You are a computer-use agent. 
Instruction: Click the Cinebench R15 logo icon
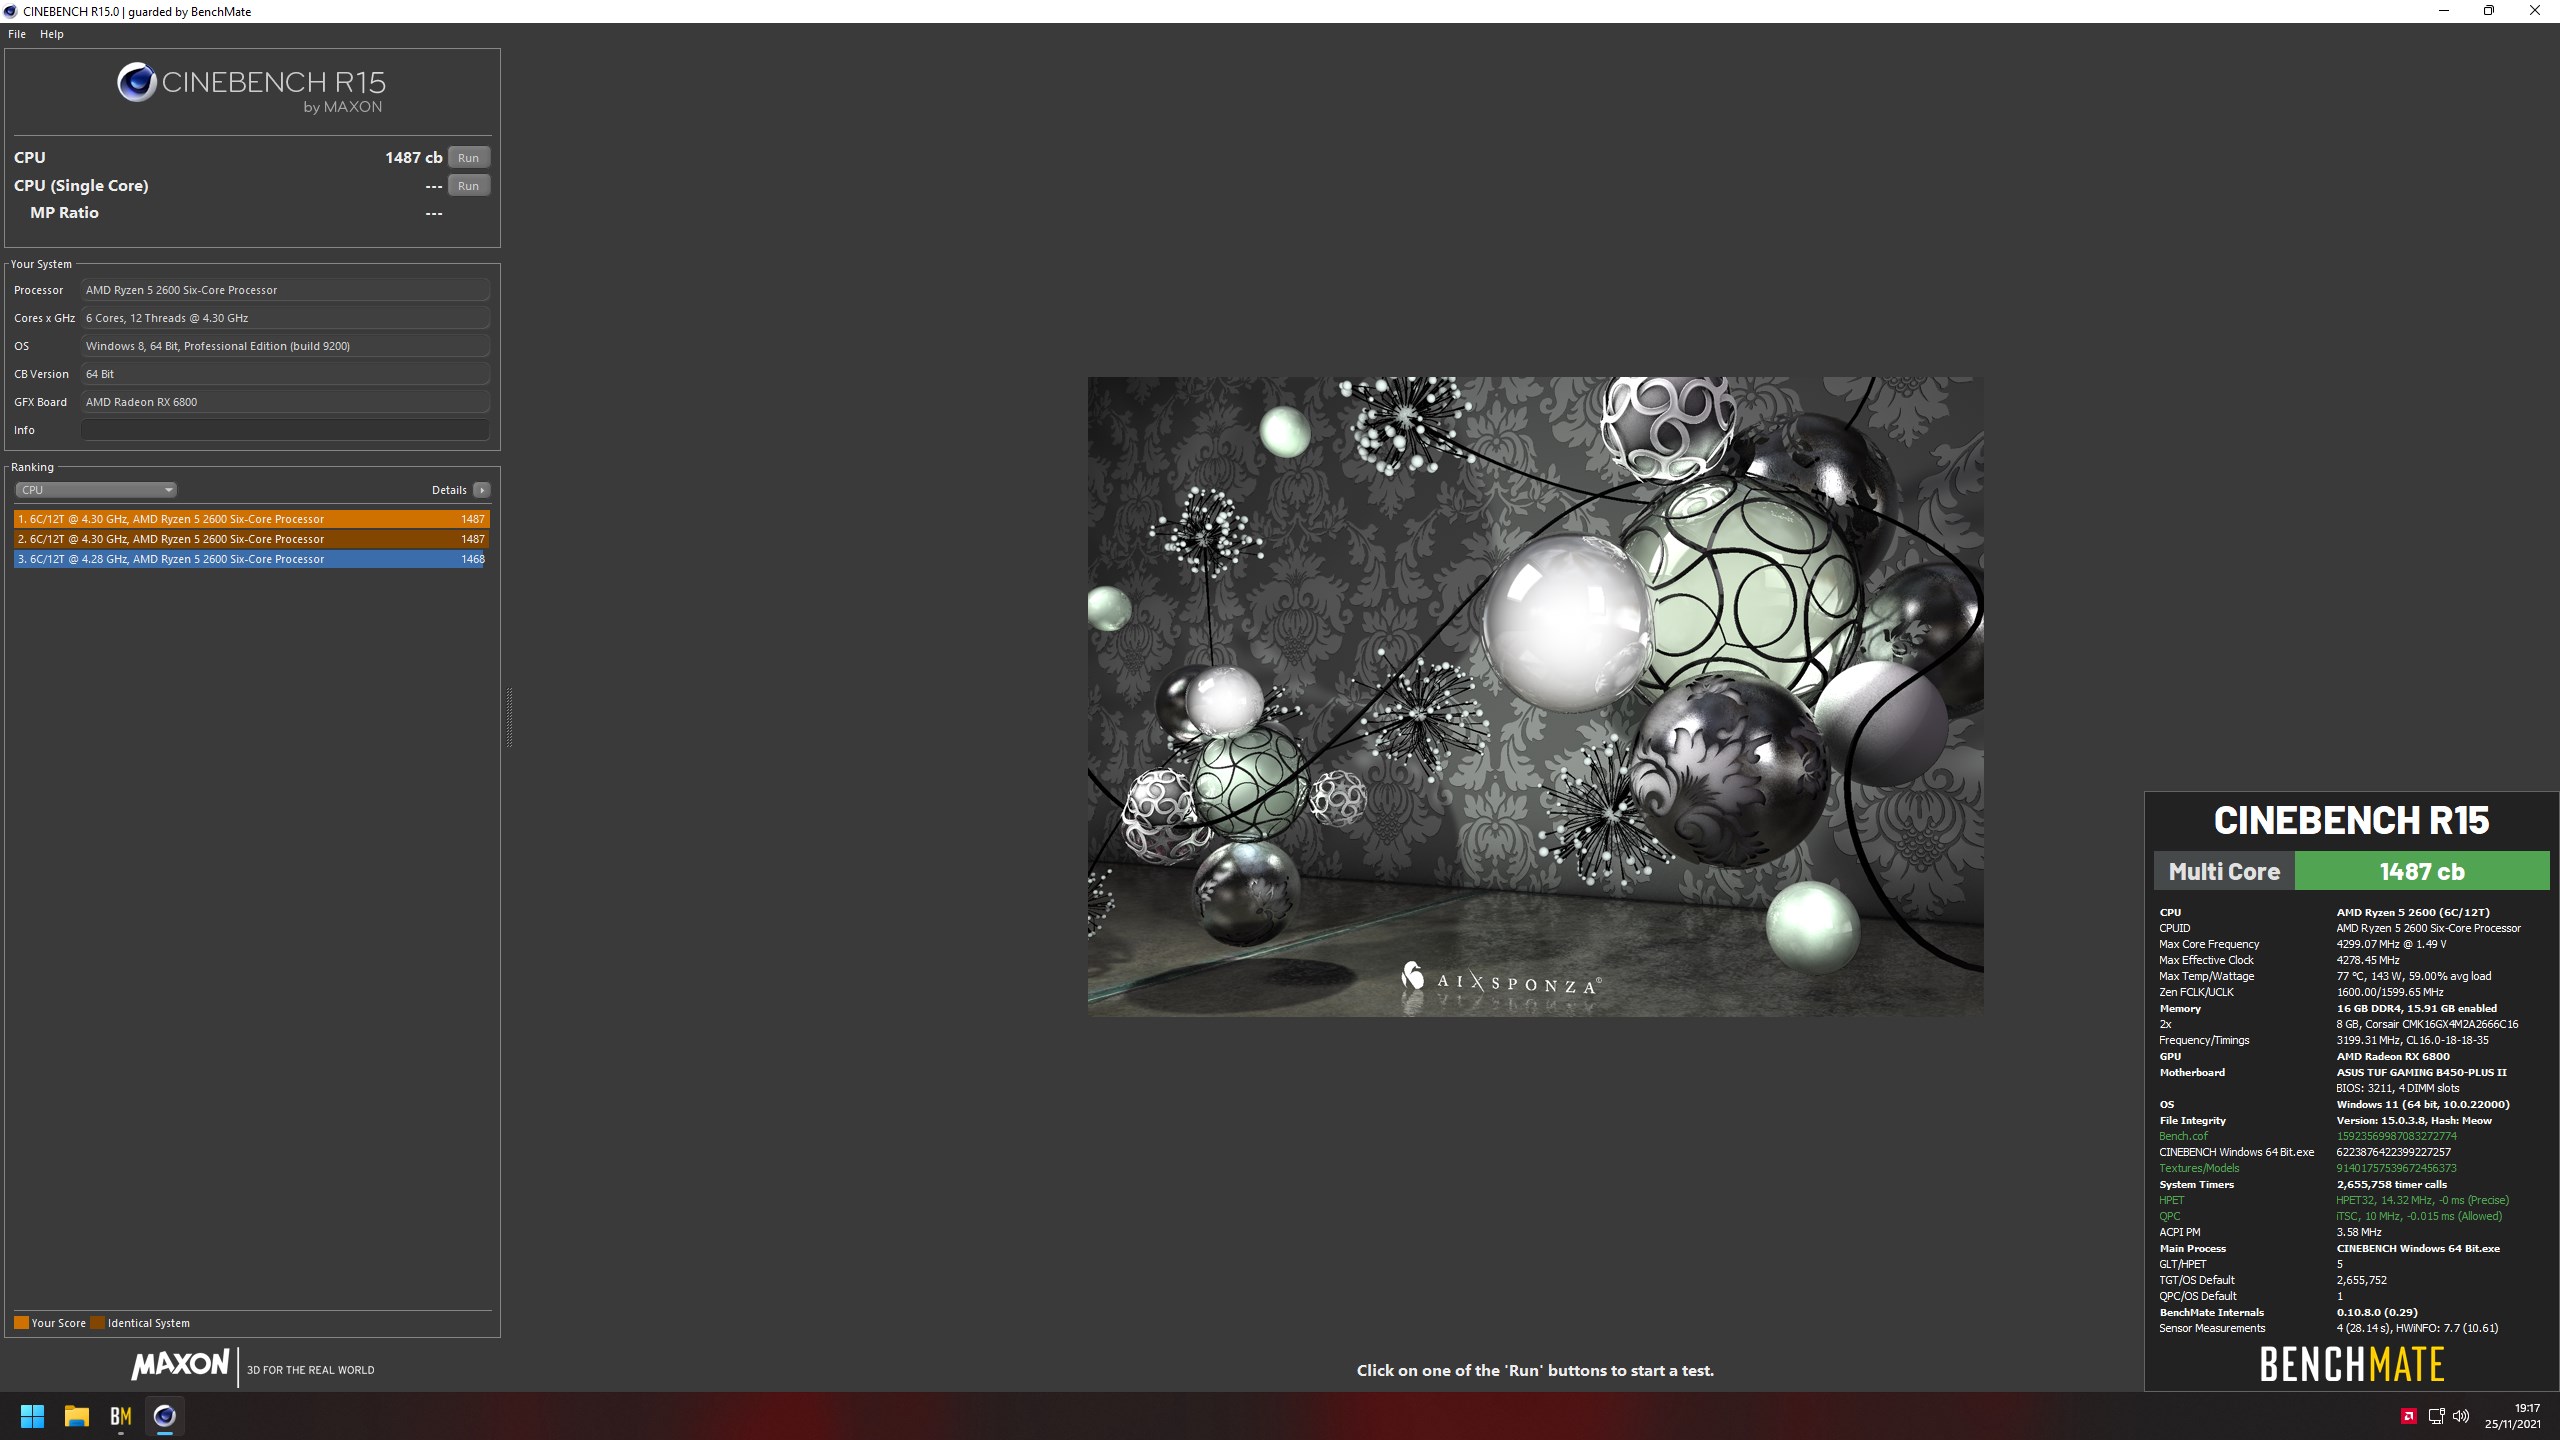point(137,83)
